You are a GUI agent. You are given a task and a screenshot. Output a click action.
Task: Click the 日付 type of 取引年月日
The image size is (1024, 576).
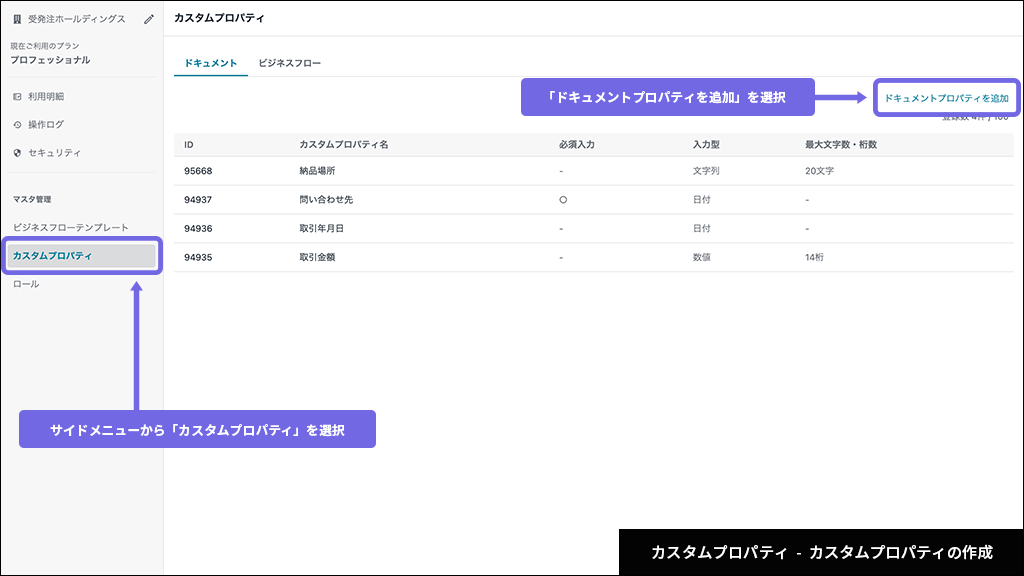[x=701, y=229]
